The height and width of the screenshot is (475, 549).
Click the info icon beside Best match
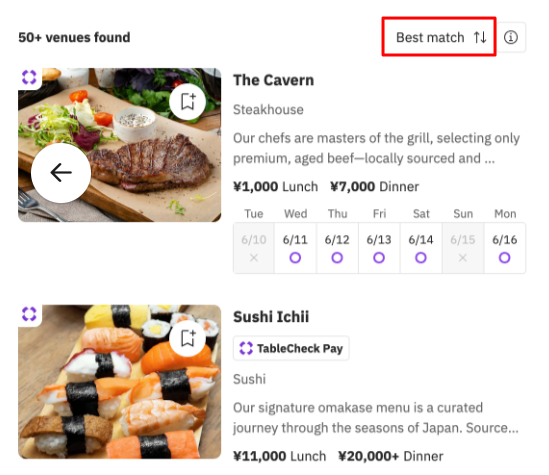(x=511, y=37)
